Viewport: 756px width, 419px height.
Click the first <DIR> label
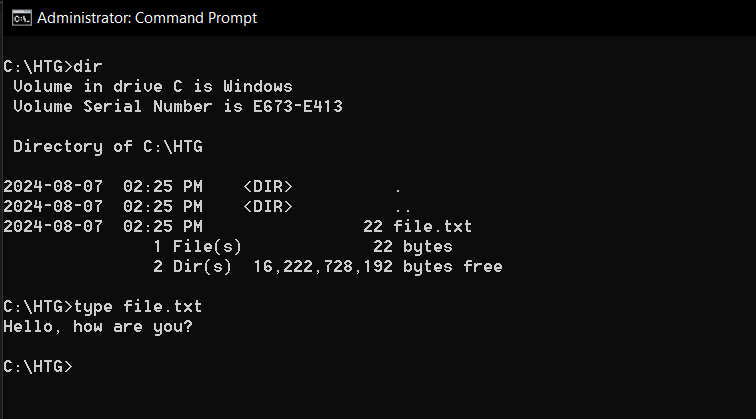pyautogui.click(x=267, y=187)
